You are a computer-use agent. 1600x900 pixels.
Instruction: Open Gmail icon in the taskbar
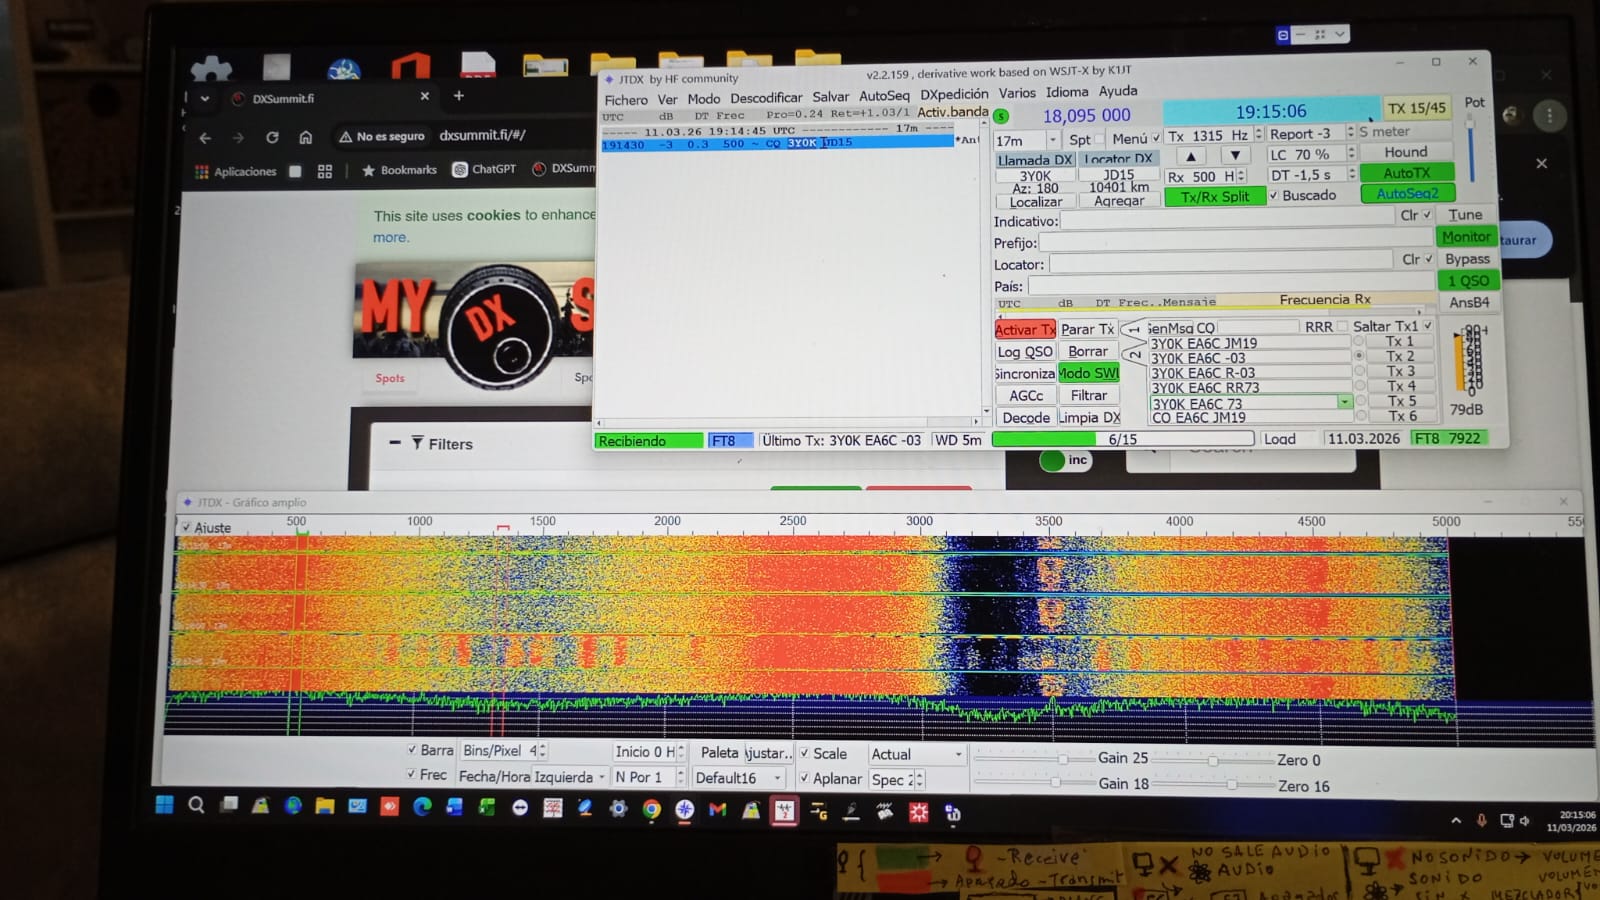(x=717, y=810)
